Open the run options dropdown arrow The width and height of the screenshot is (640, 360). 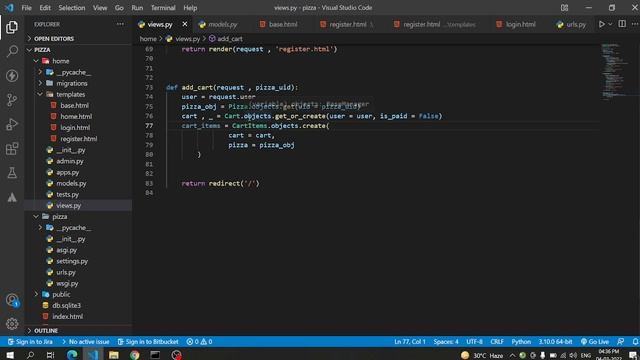coord(610,24)
